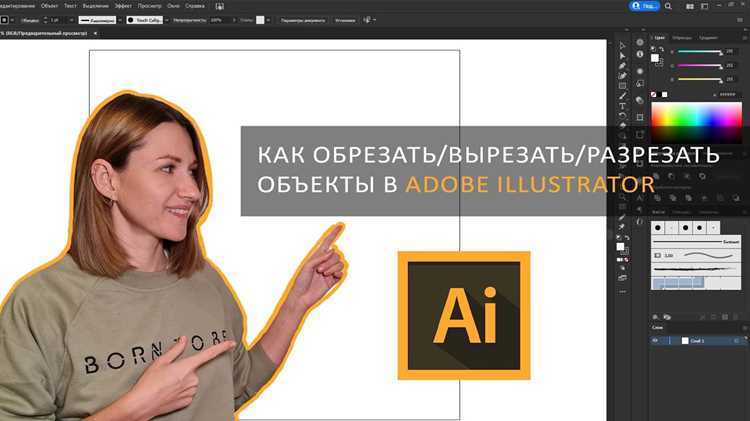
Task: Open the Просмотр menu
Action: tap(149, 6)
